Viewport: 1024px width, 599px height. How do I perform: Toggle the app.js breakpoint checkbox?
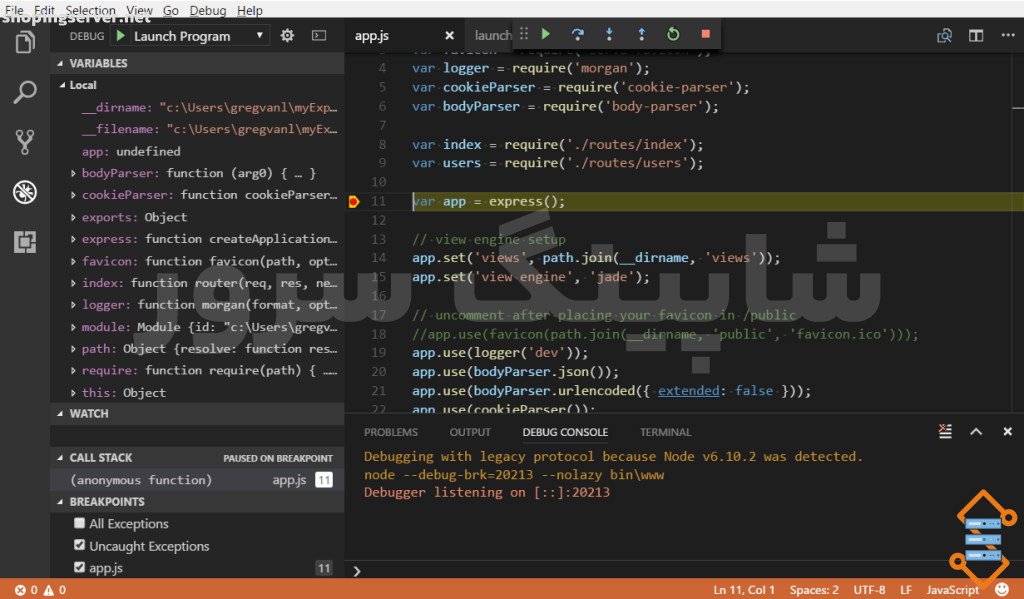tap(80, 567)
